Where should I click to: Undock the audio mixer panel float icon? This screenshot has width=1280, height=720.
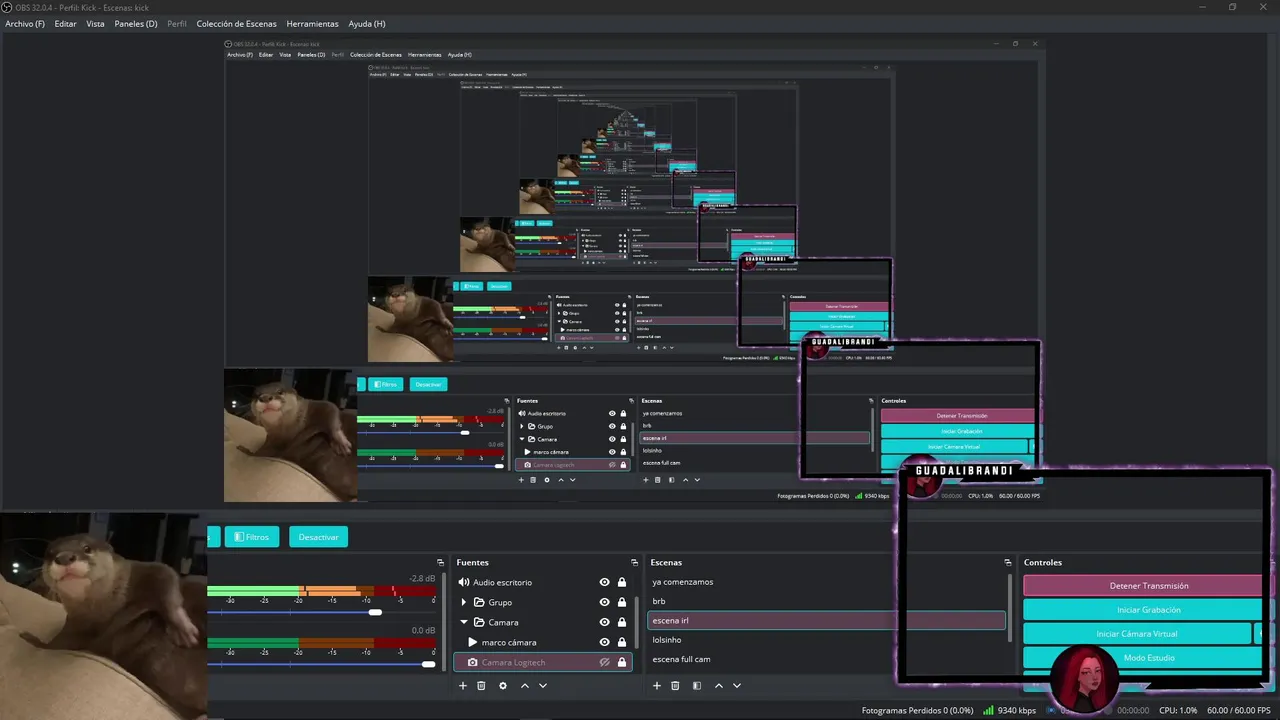coord(440,562)
